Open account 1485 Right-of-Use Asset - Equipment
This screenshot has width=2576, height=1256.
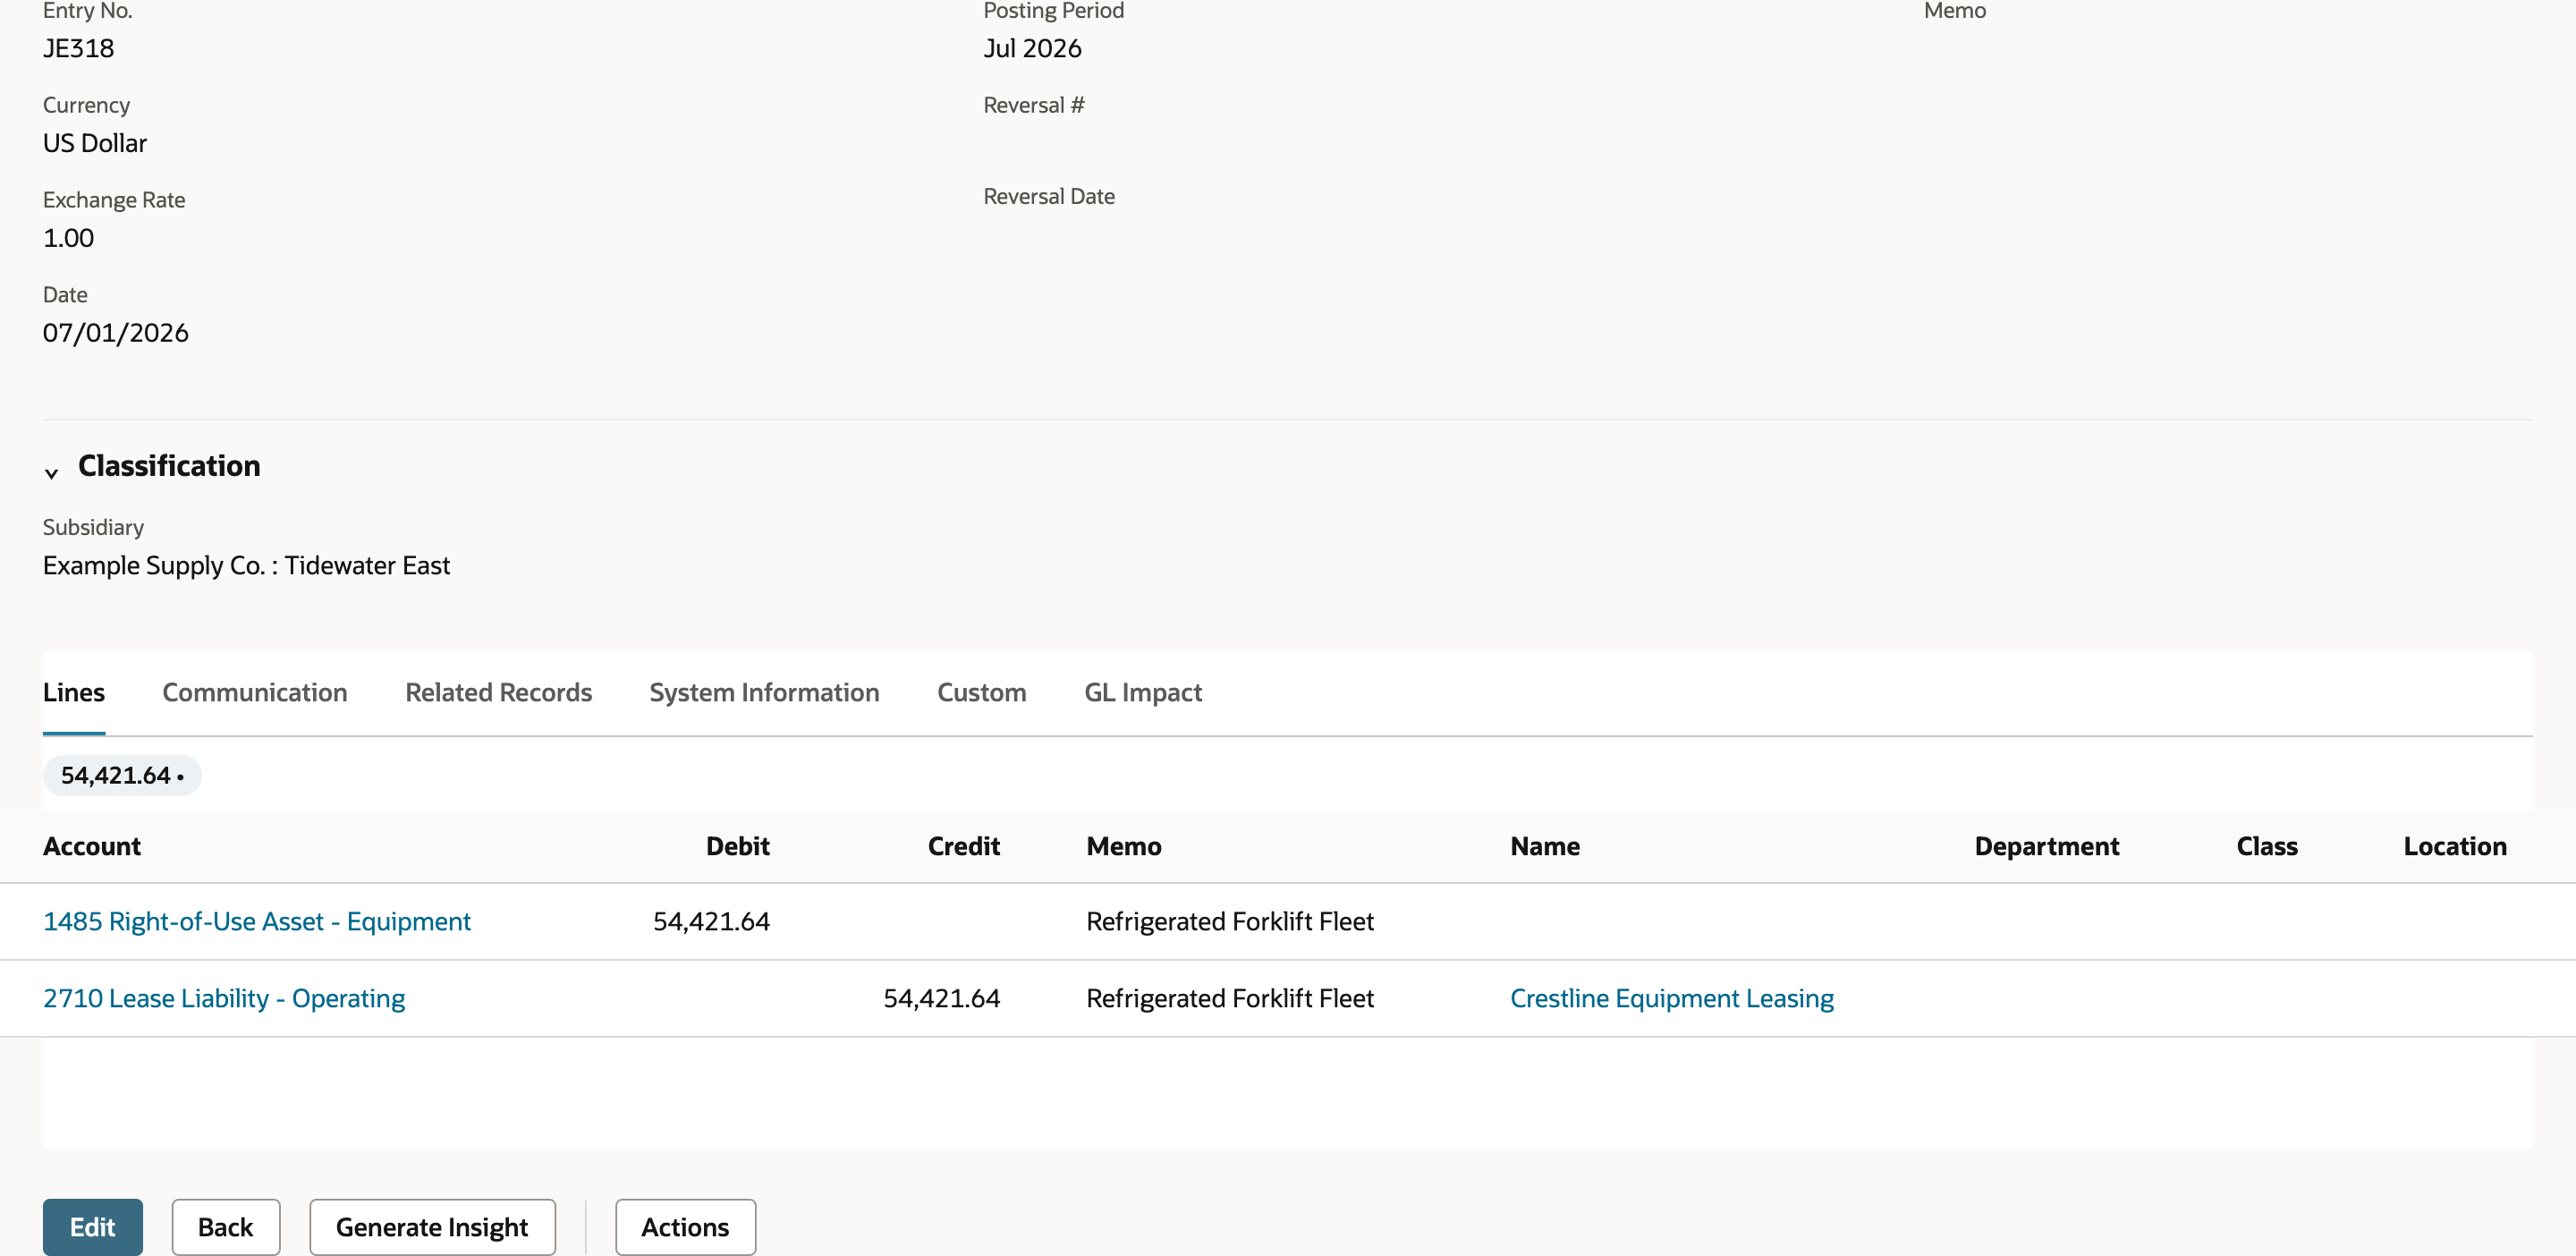(x=257, y=921)
